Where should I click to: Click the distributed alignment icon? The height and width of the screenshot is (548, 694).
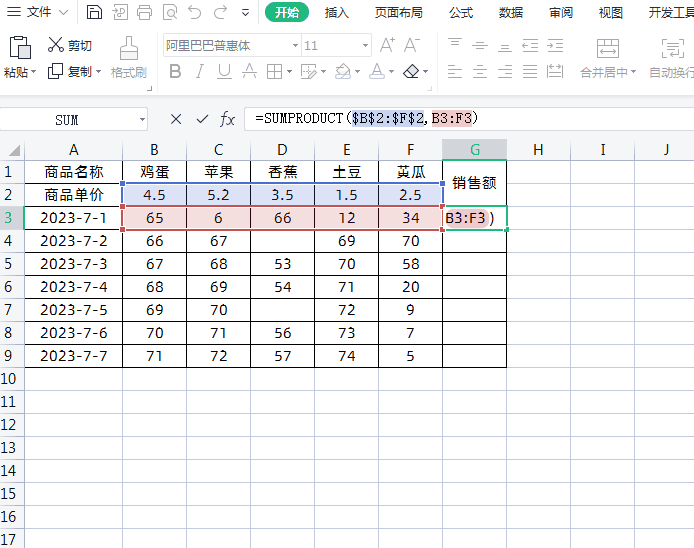pos(555,71)
